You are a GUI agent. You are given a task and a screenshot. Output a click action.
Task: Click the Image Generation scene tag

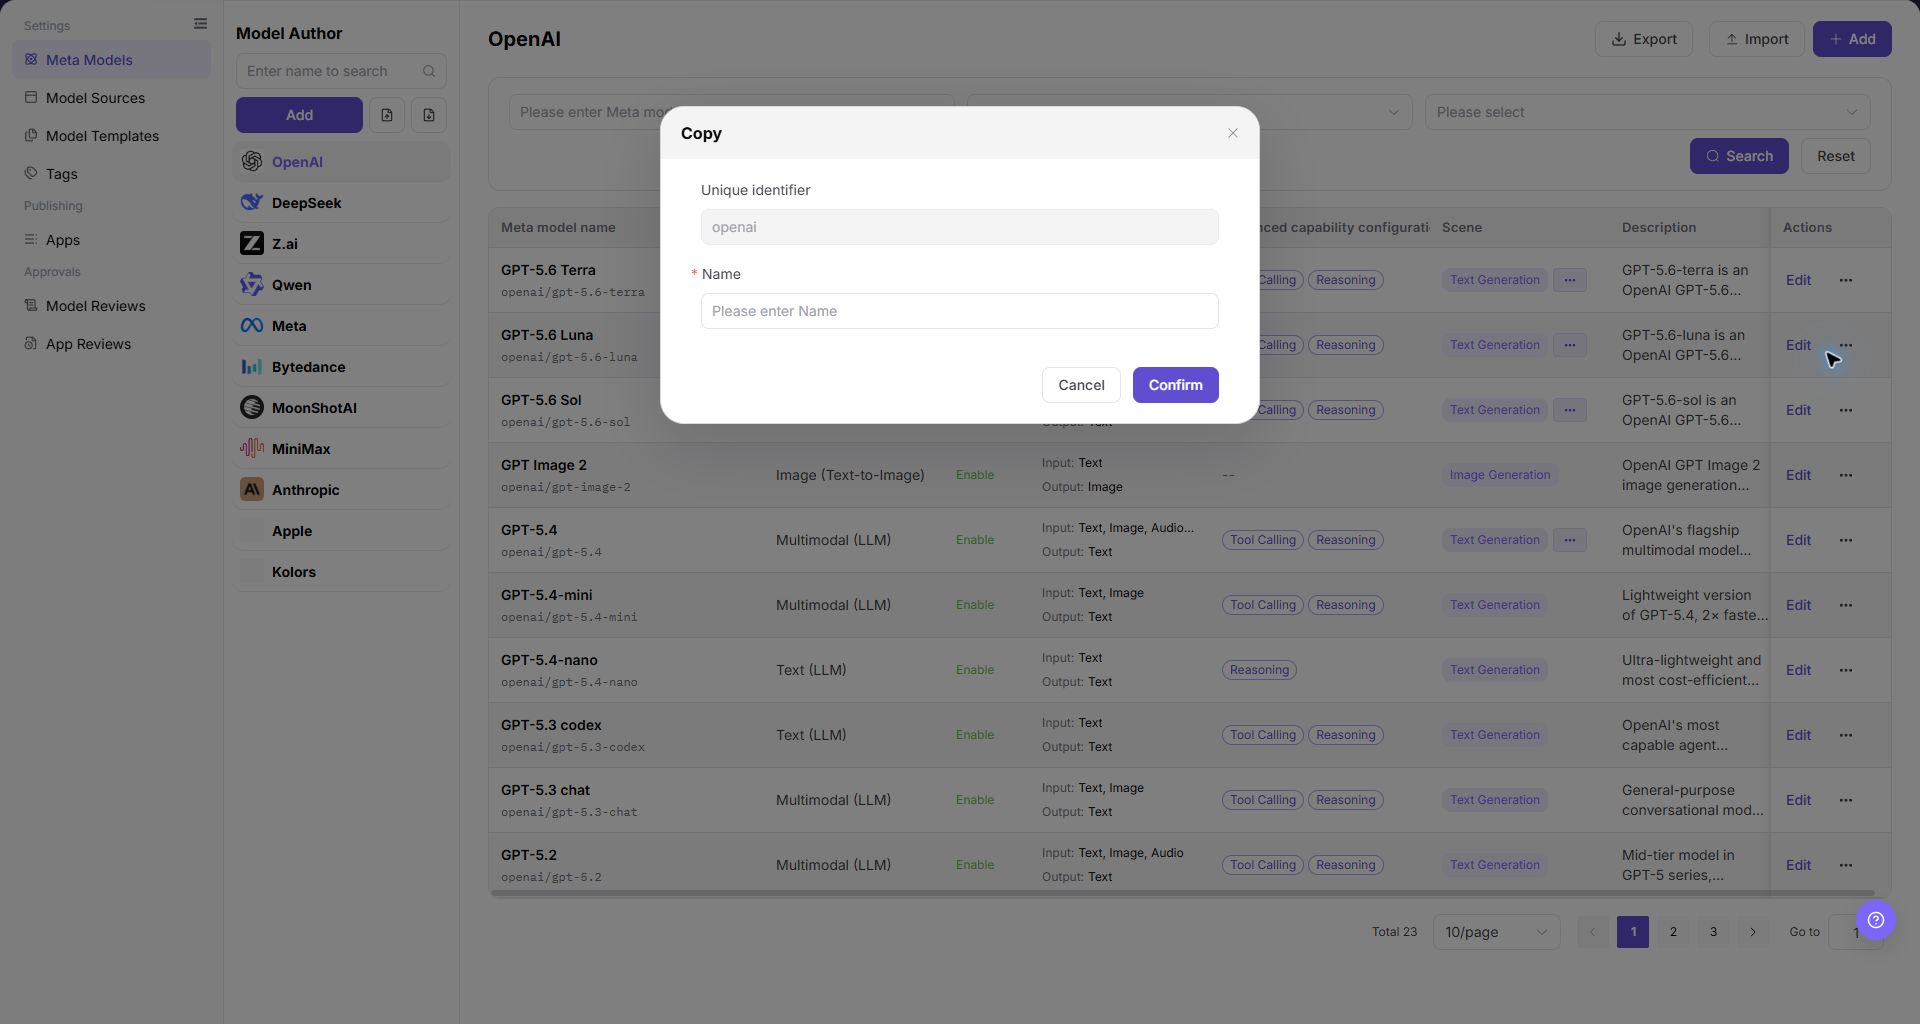coord(1500,475)
